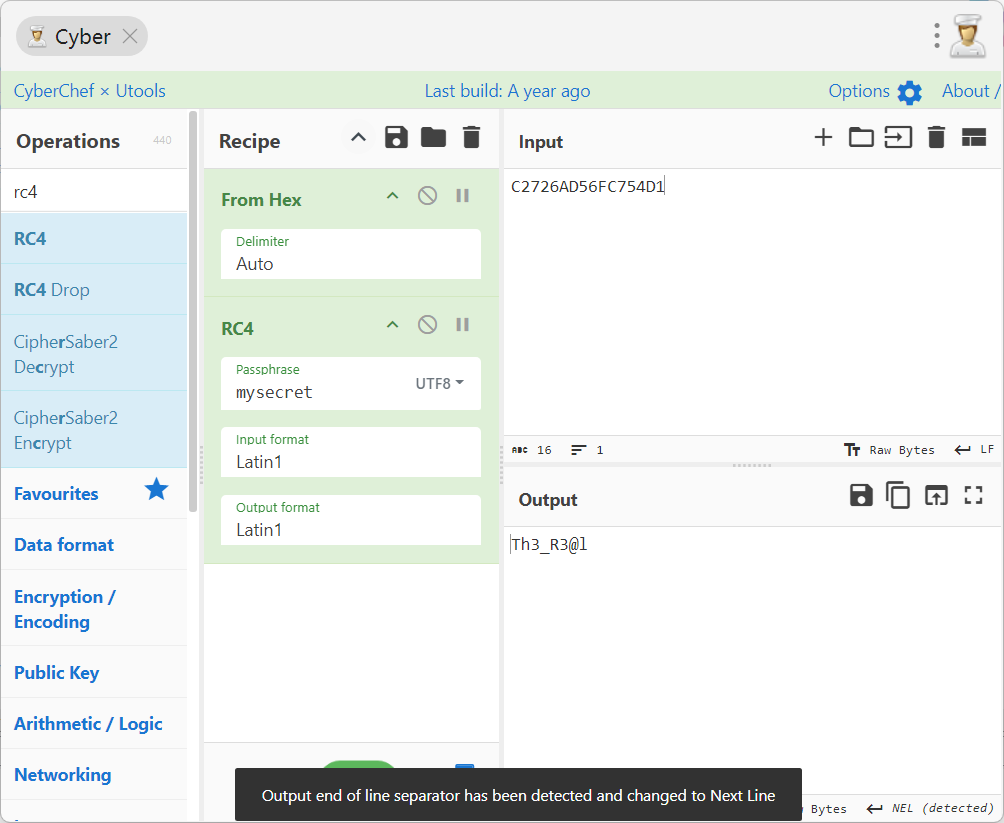This screenshot has height=823, width=1004.
Task: Save output to file icon
Action: point(861,496)
